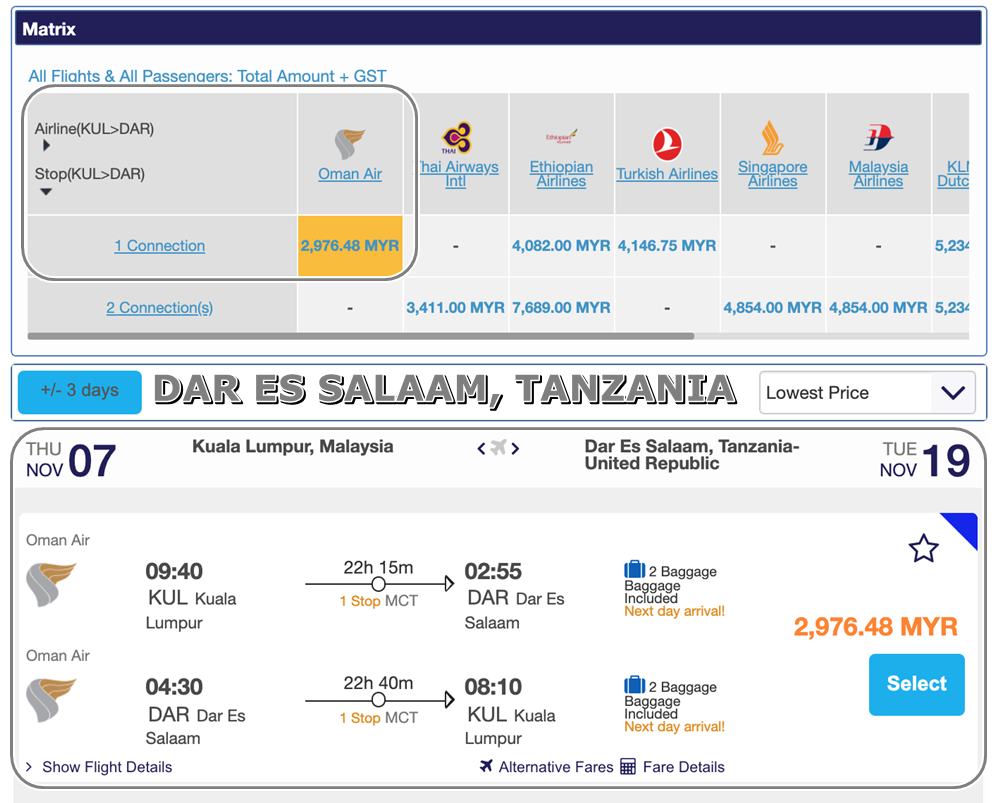Open the Malaysia Airlines link
The width and height of the screenshot is (1000, 803).
tap(878, 173)
